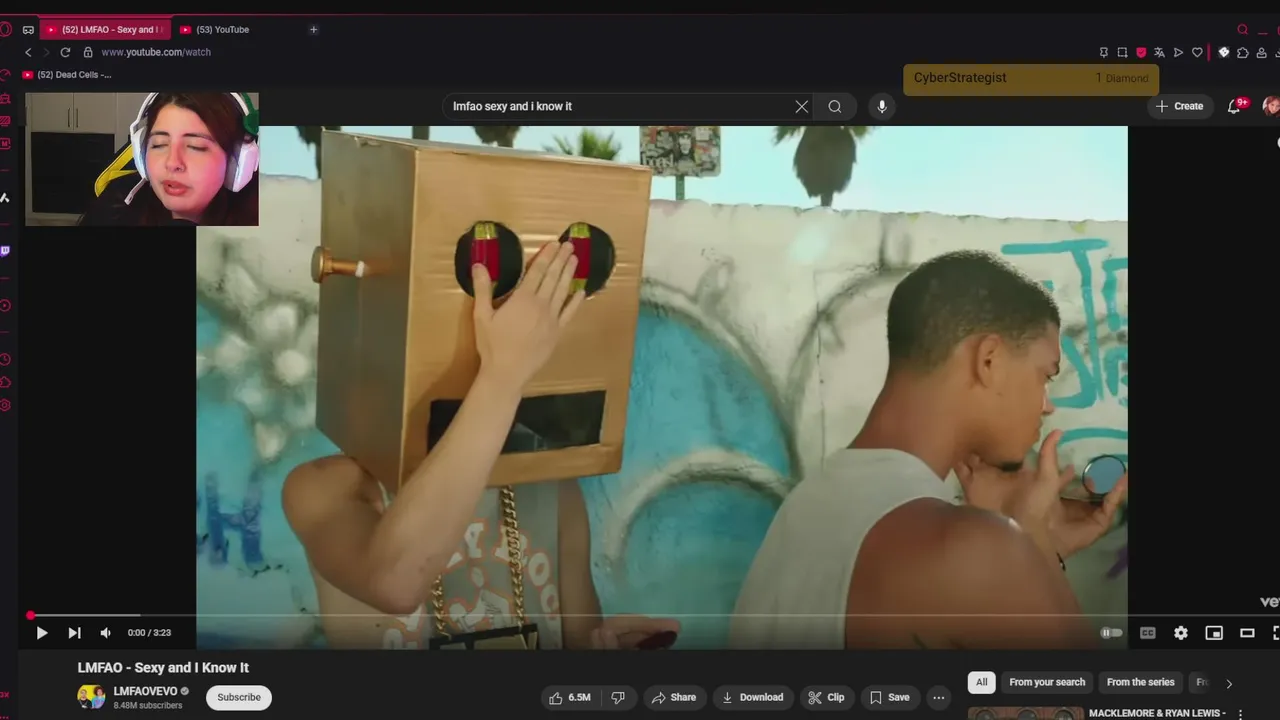
Task: Mute the video volume
Action: click(x=106, y=633)
